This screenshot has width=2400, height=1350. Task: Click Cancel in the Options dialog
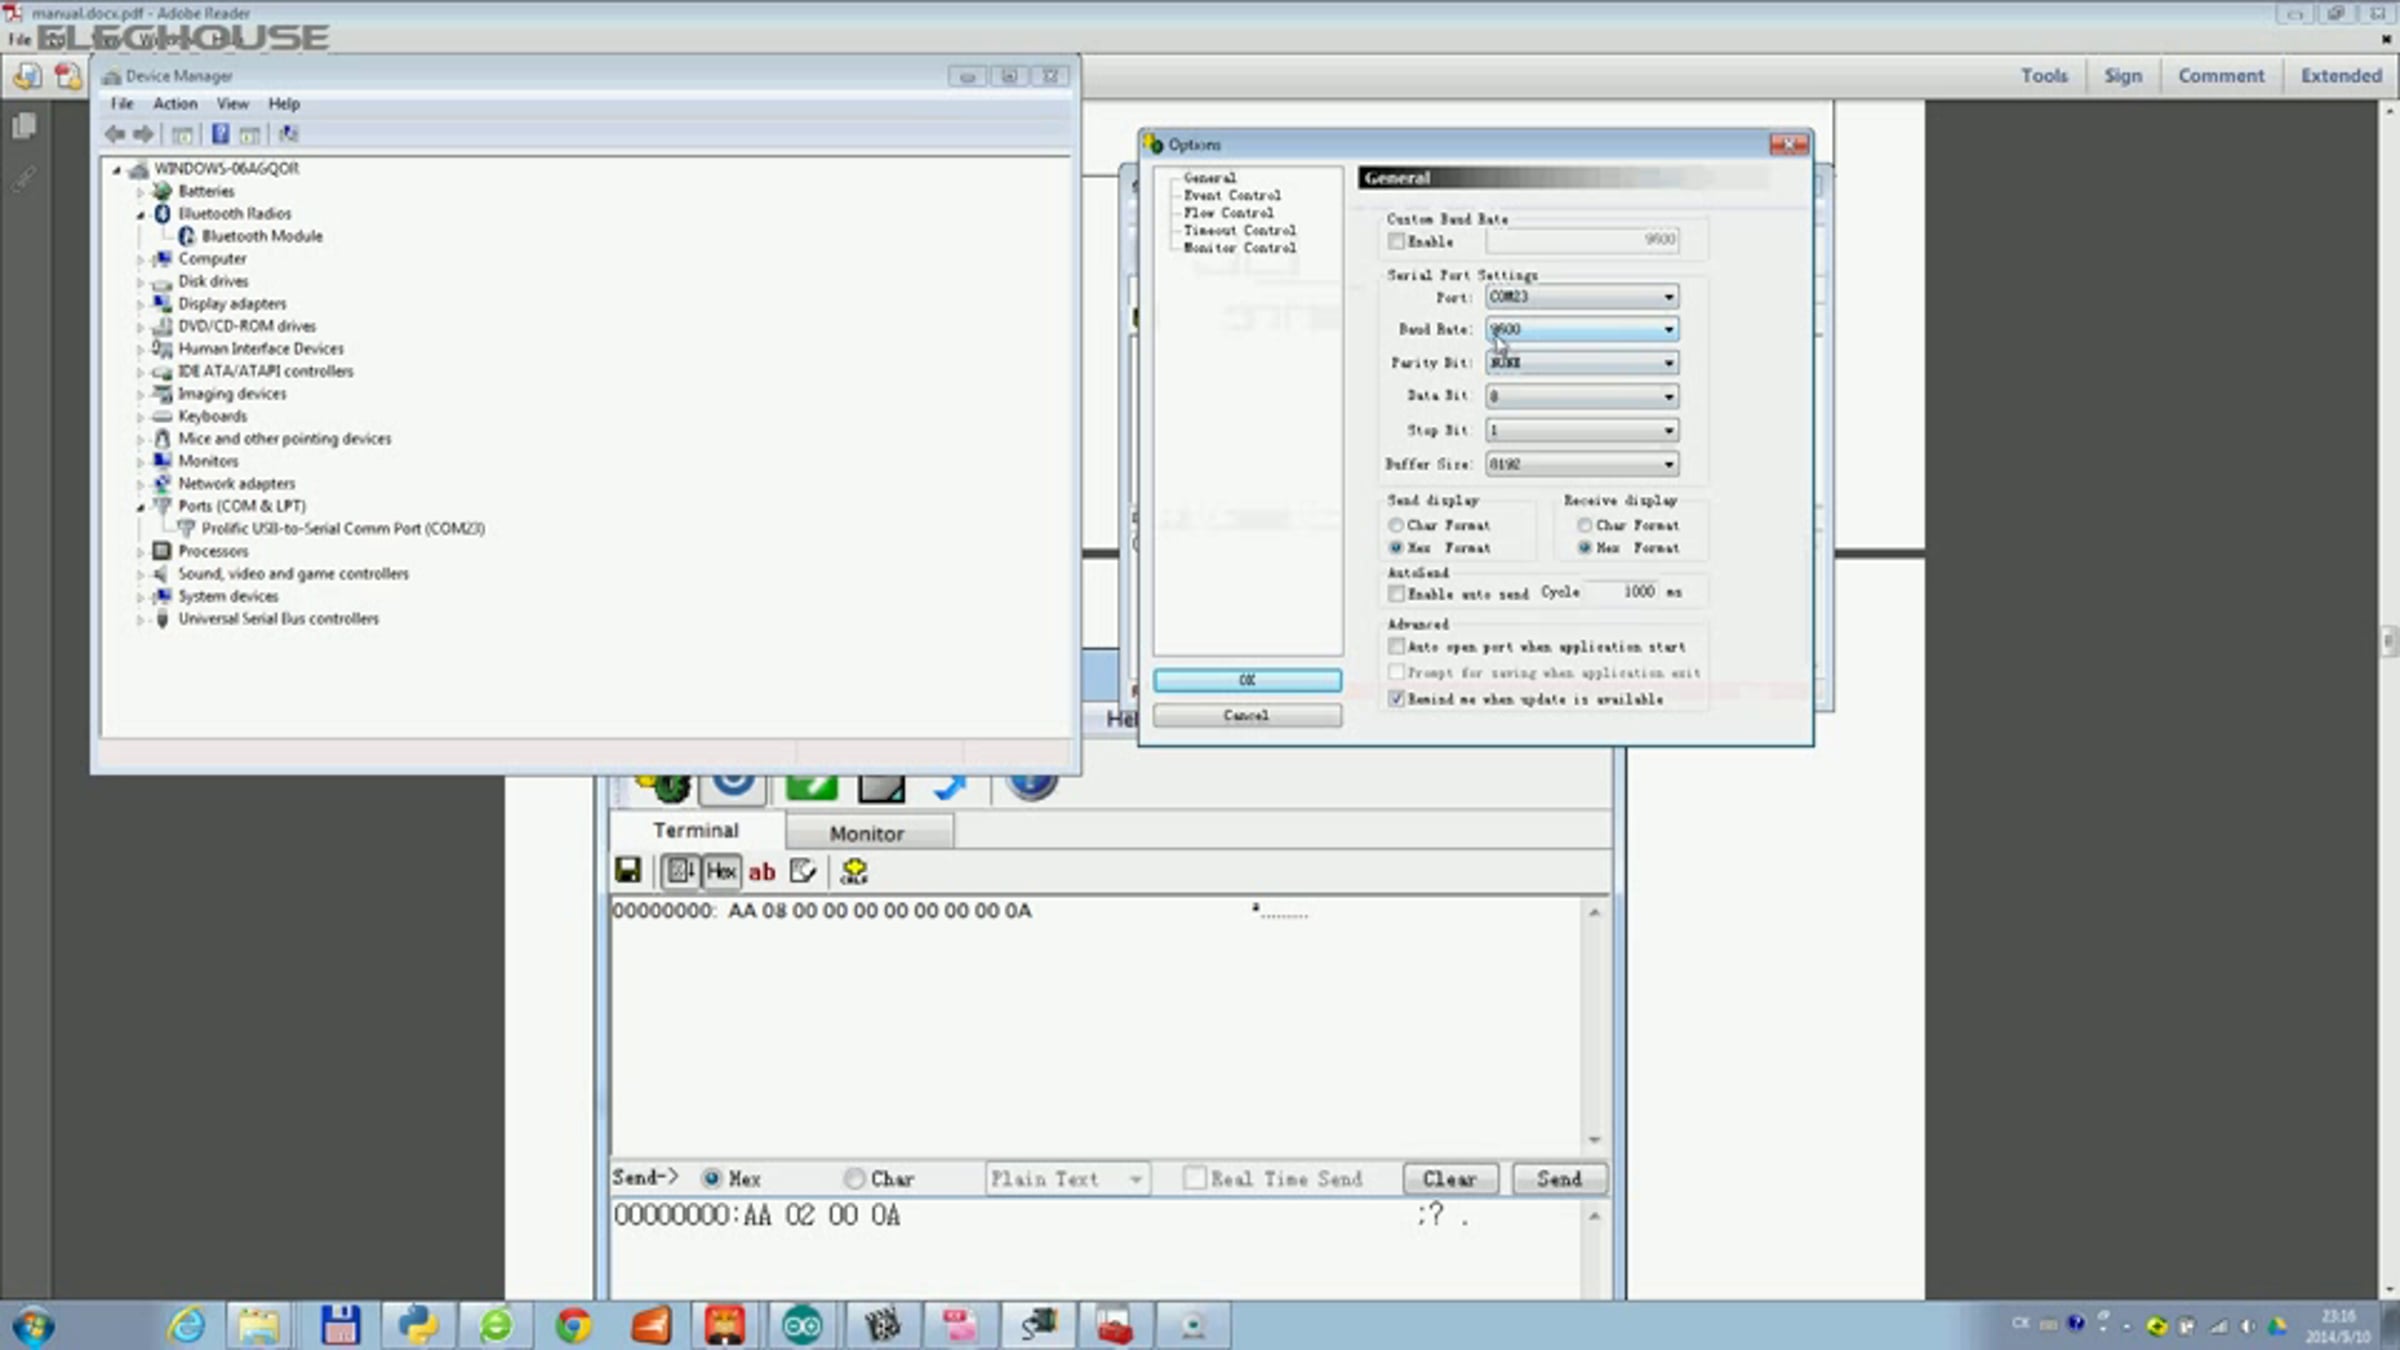1247,715
